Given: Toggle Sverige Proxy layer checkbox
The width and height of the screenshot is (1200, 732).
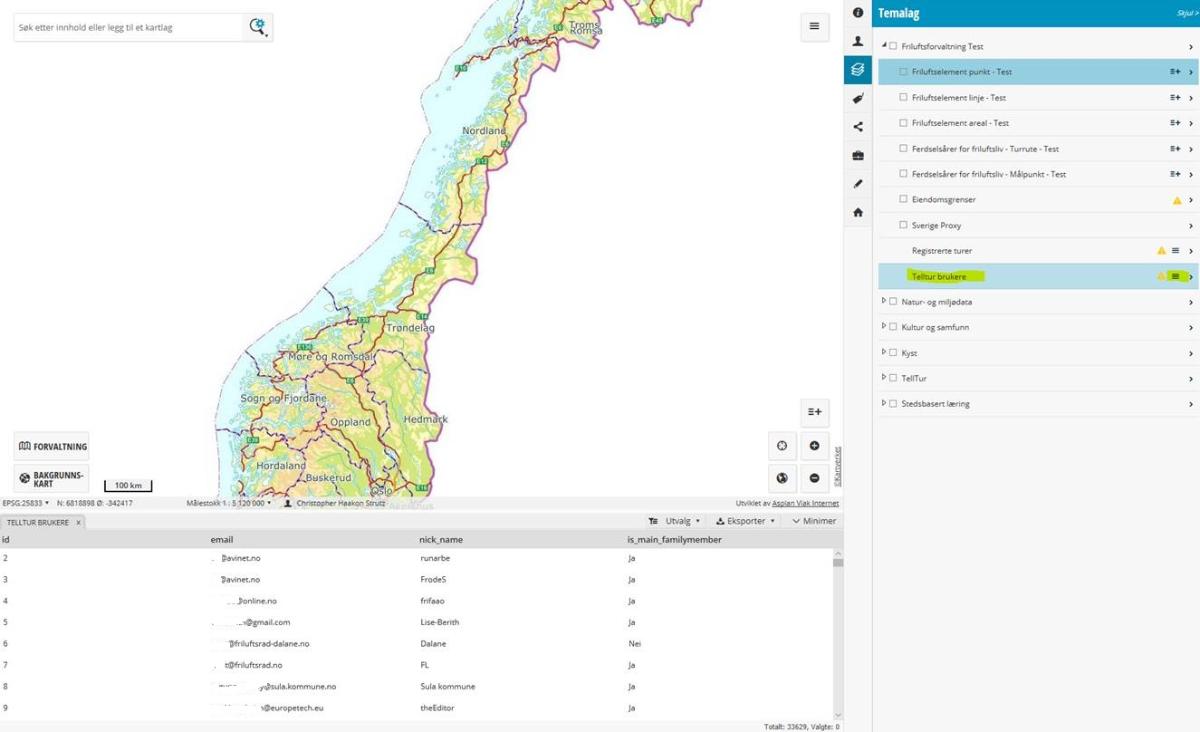Looking at the screenshot, I should pyautogui.click(x=903, y=226).
